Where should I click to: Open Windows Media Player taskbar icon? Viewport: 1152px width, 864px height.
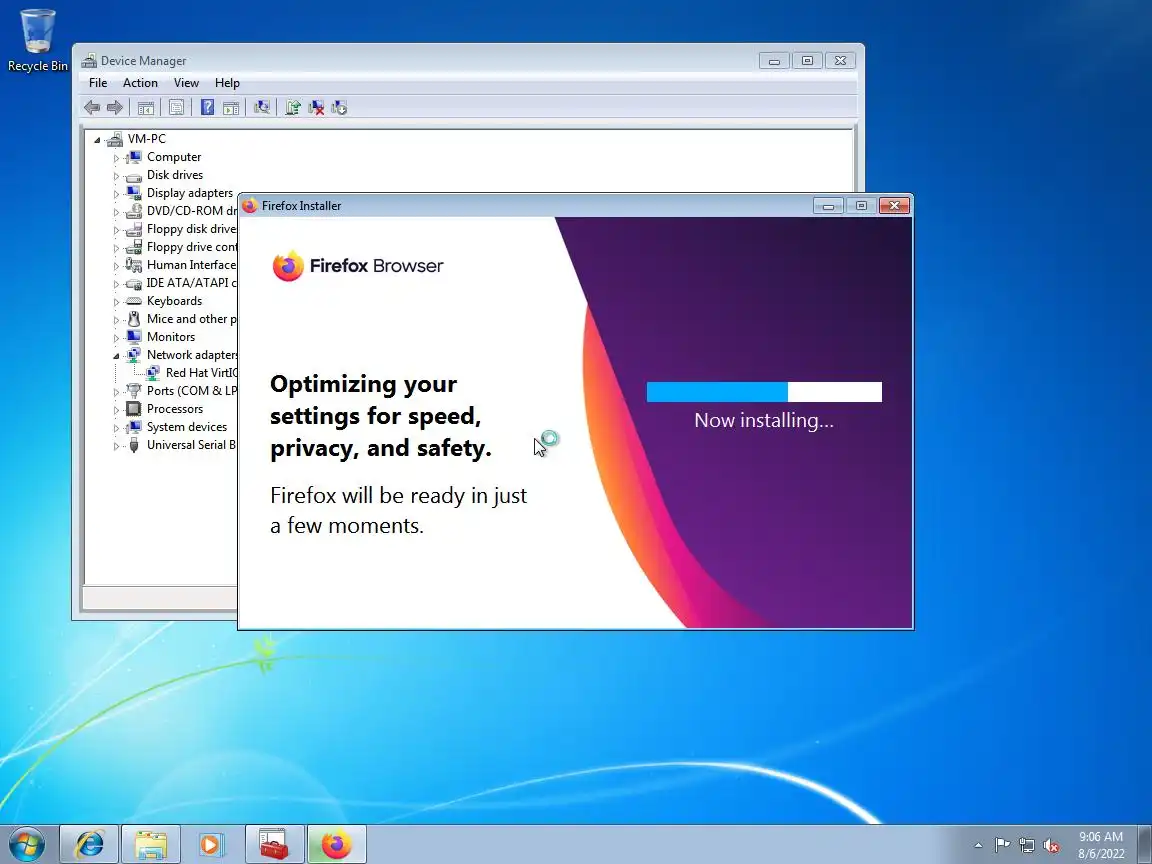[212, 844]
